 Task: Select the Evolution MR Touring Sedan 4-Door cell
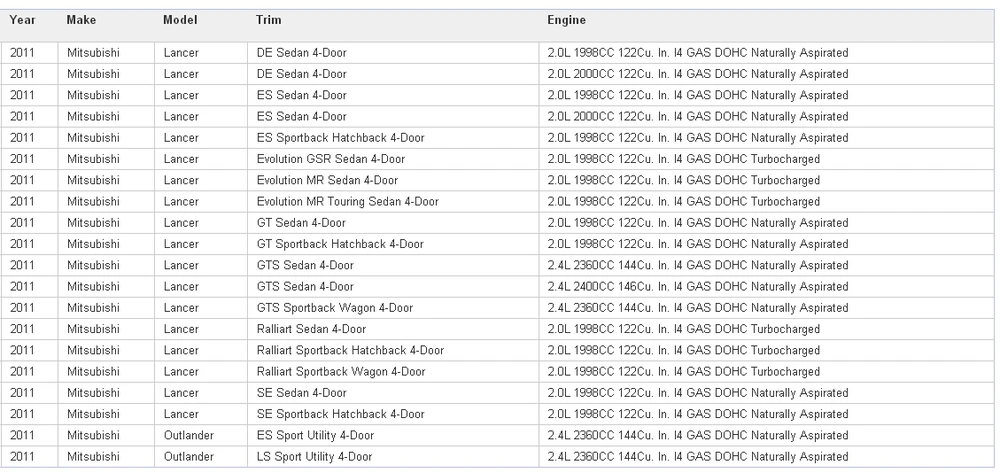point(393,202)
